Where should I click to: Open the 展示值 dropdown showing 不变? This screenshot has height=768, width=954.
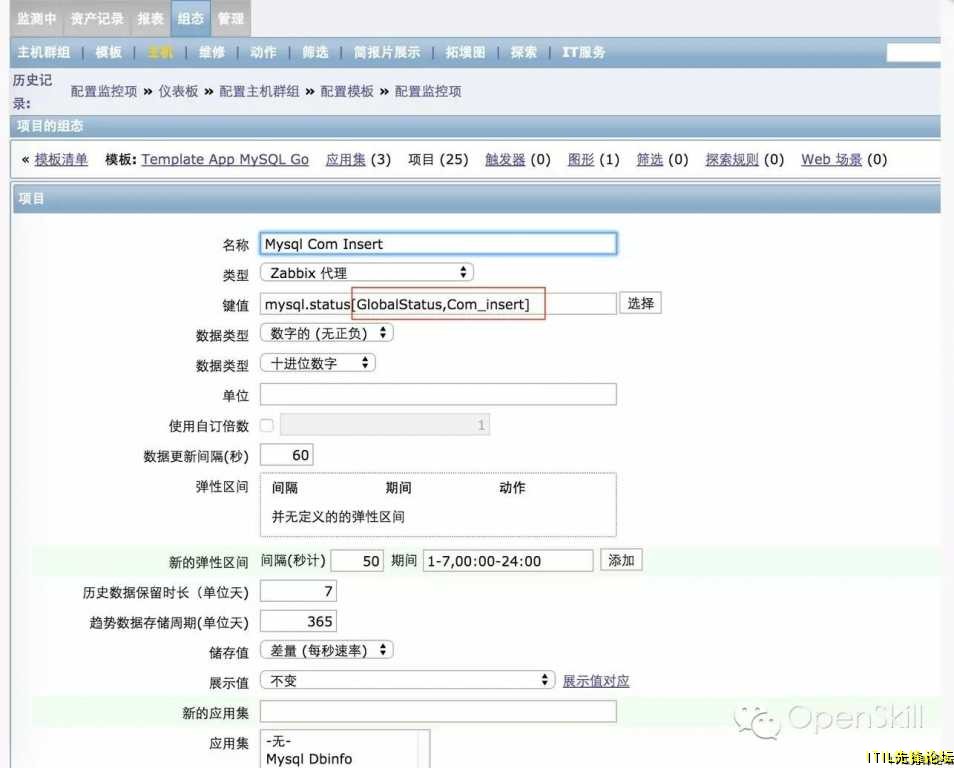407,680
